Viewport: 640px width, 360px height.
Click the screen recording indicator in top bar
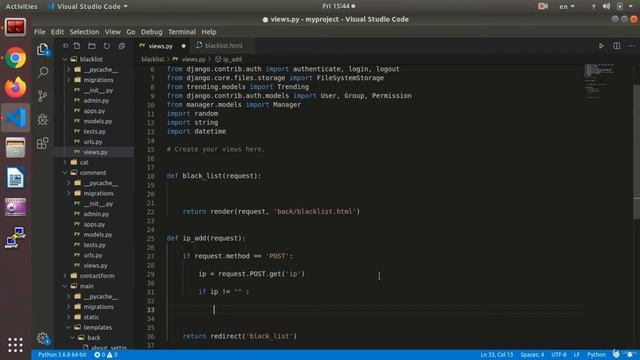(x=542, y=6)
